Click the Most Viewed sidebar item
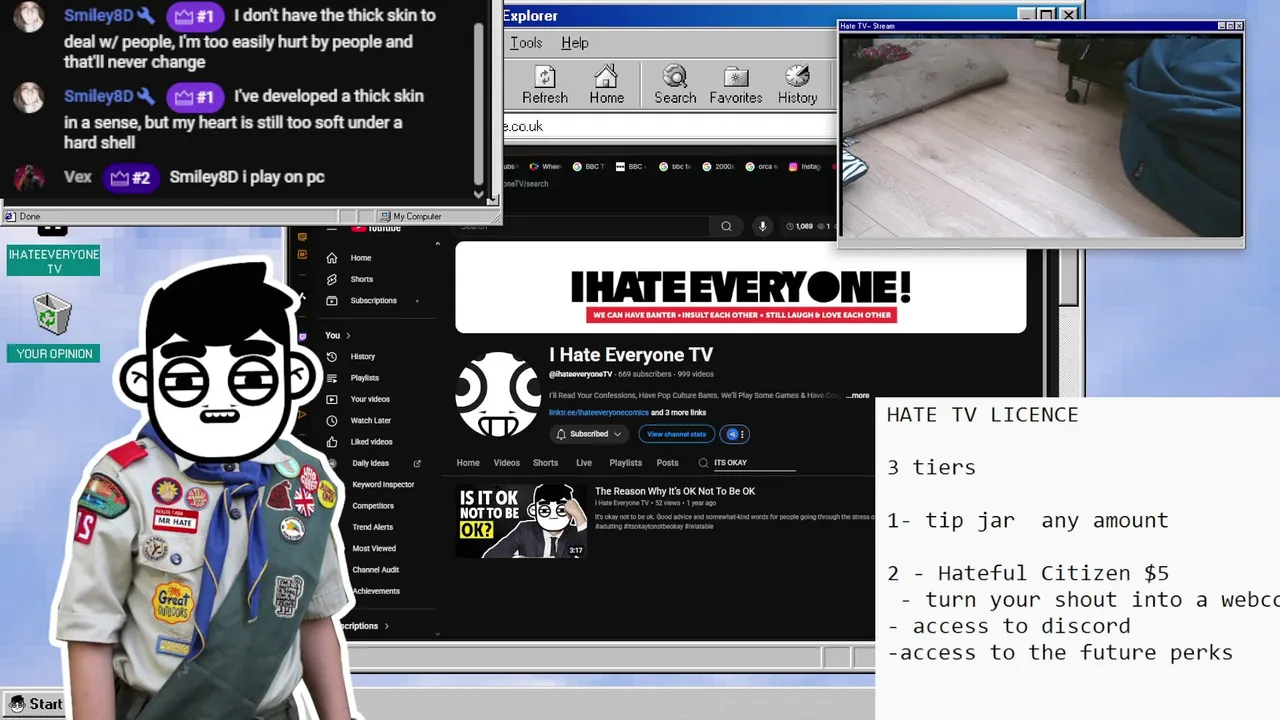Viewport: 1280px width, 720px height. click(374, 548)
